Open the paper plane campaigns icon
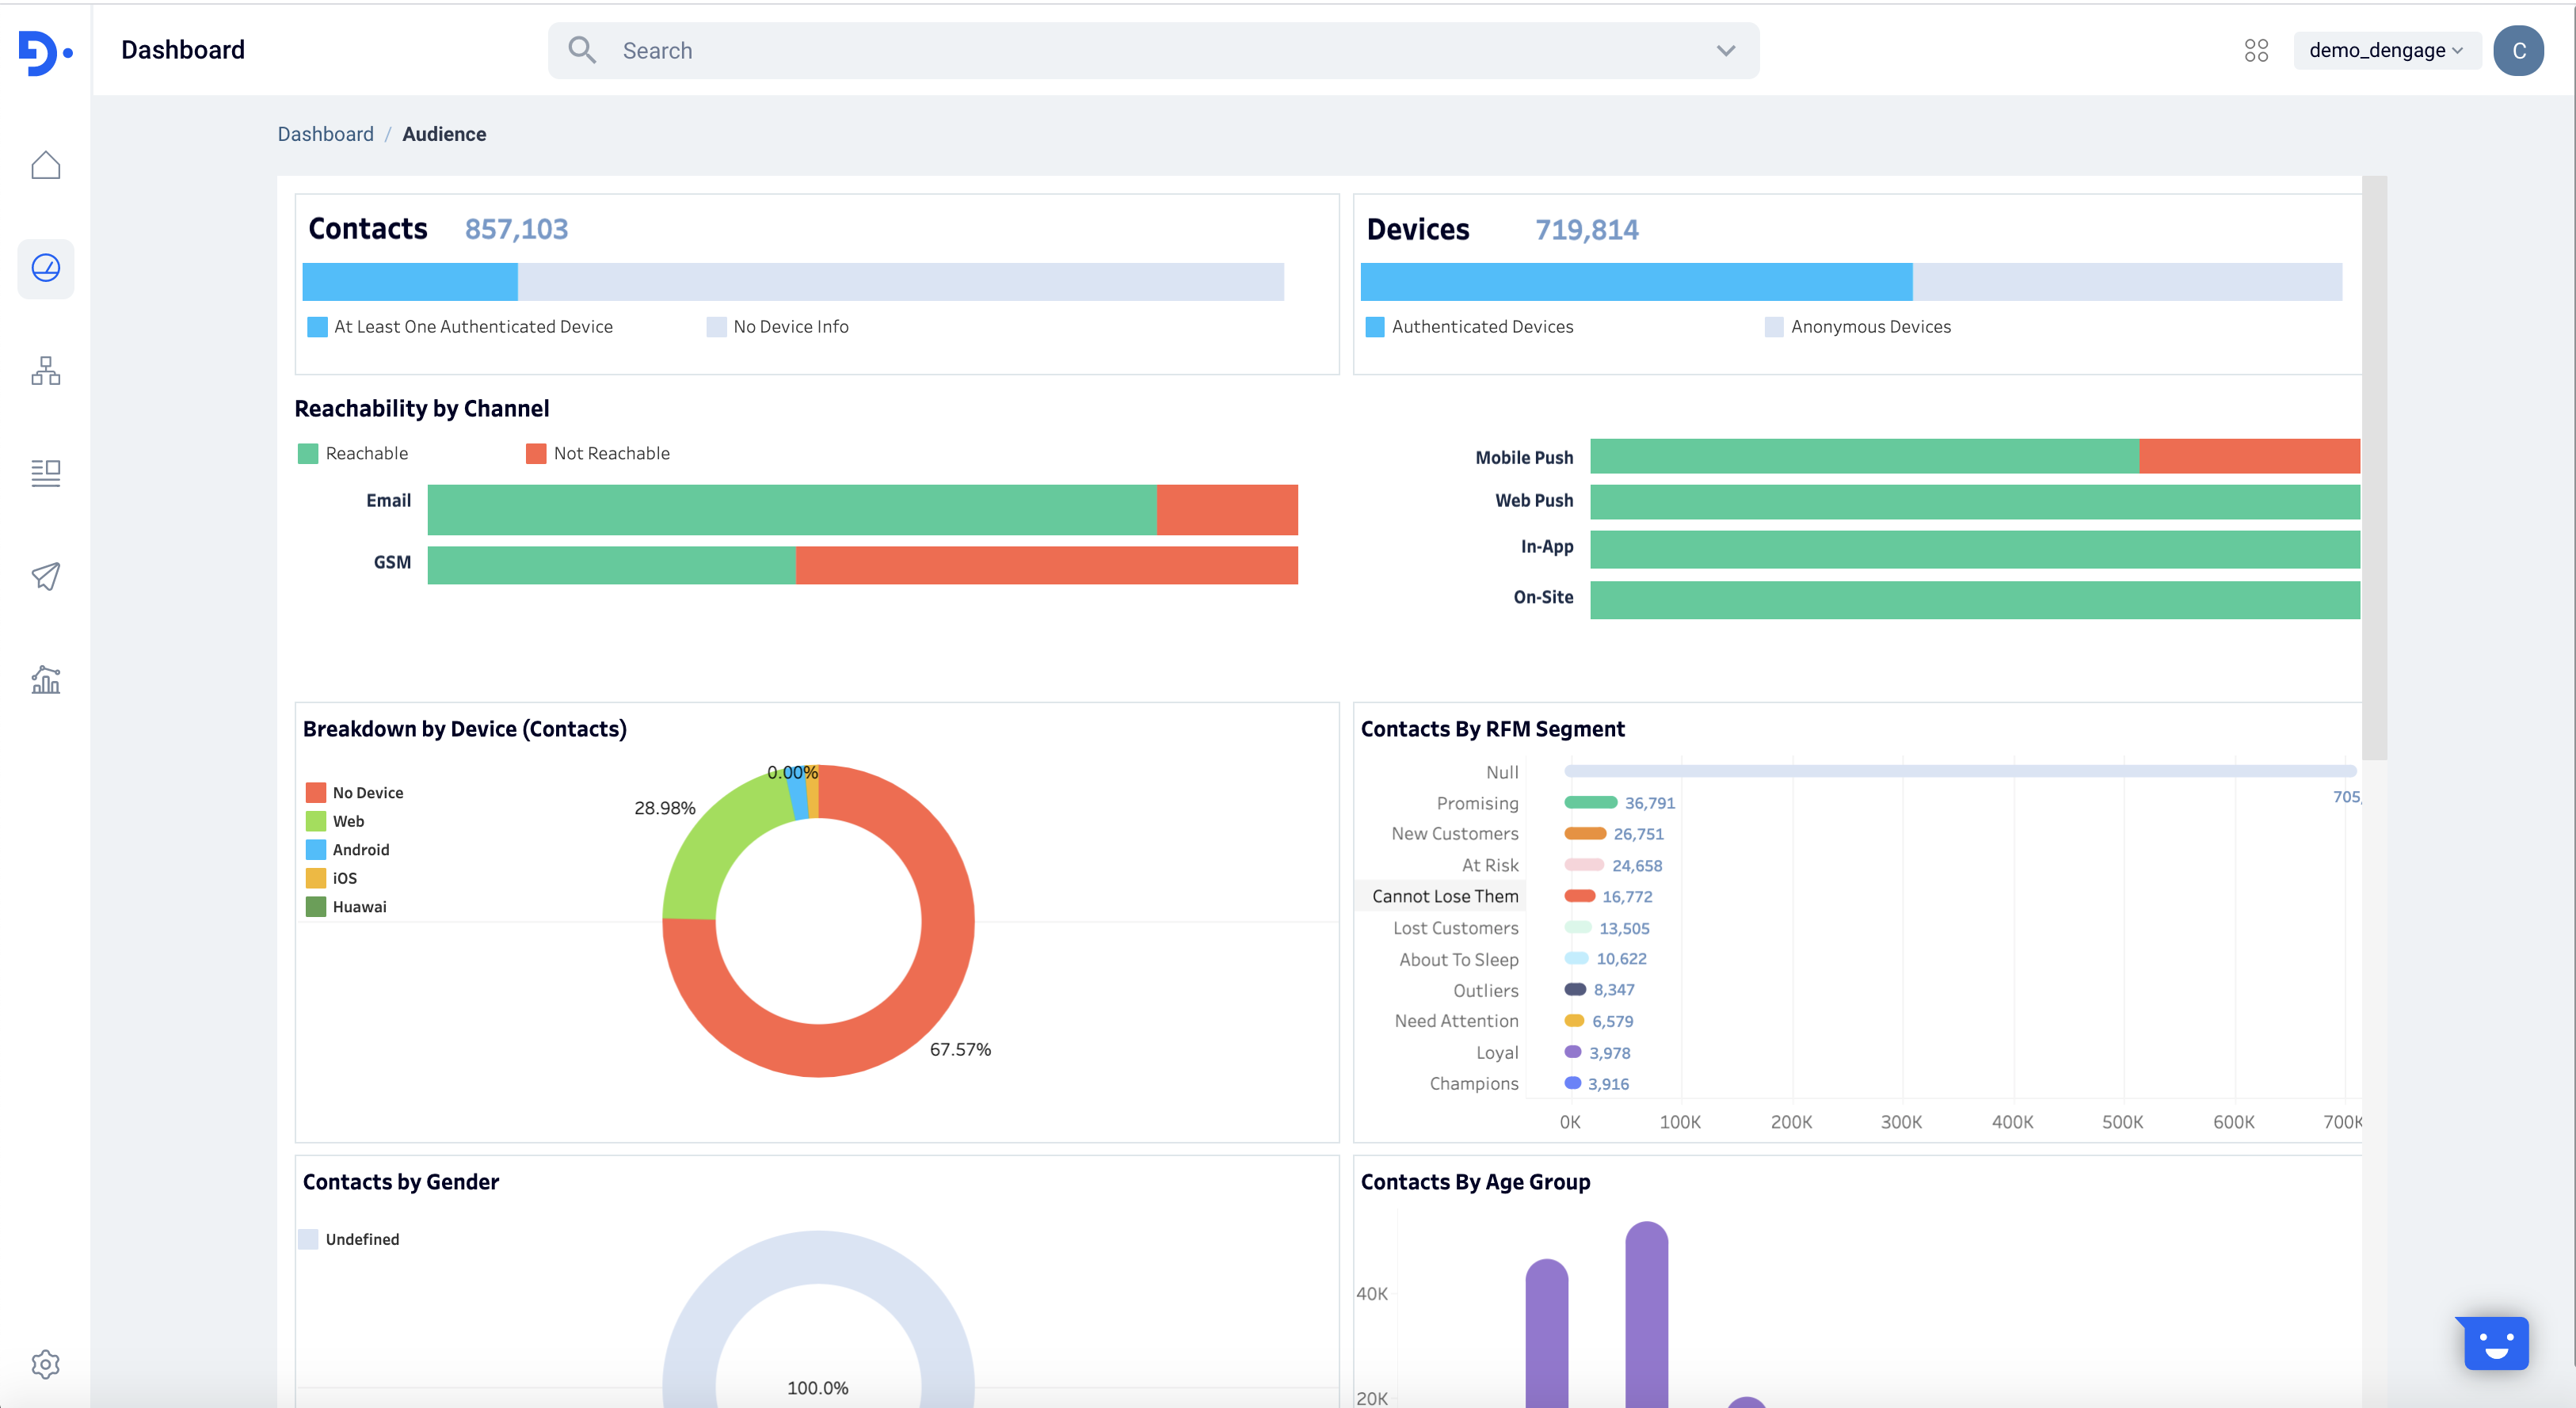Image resolution: width=2576 pixels, height=1408 pixels. pos(46,576)
